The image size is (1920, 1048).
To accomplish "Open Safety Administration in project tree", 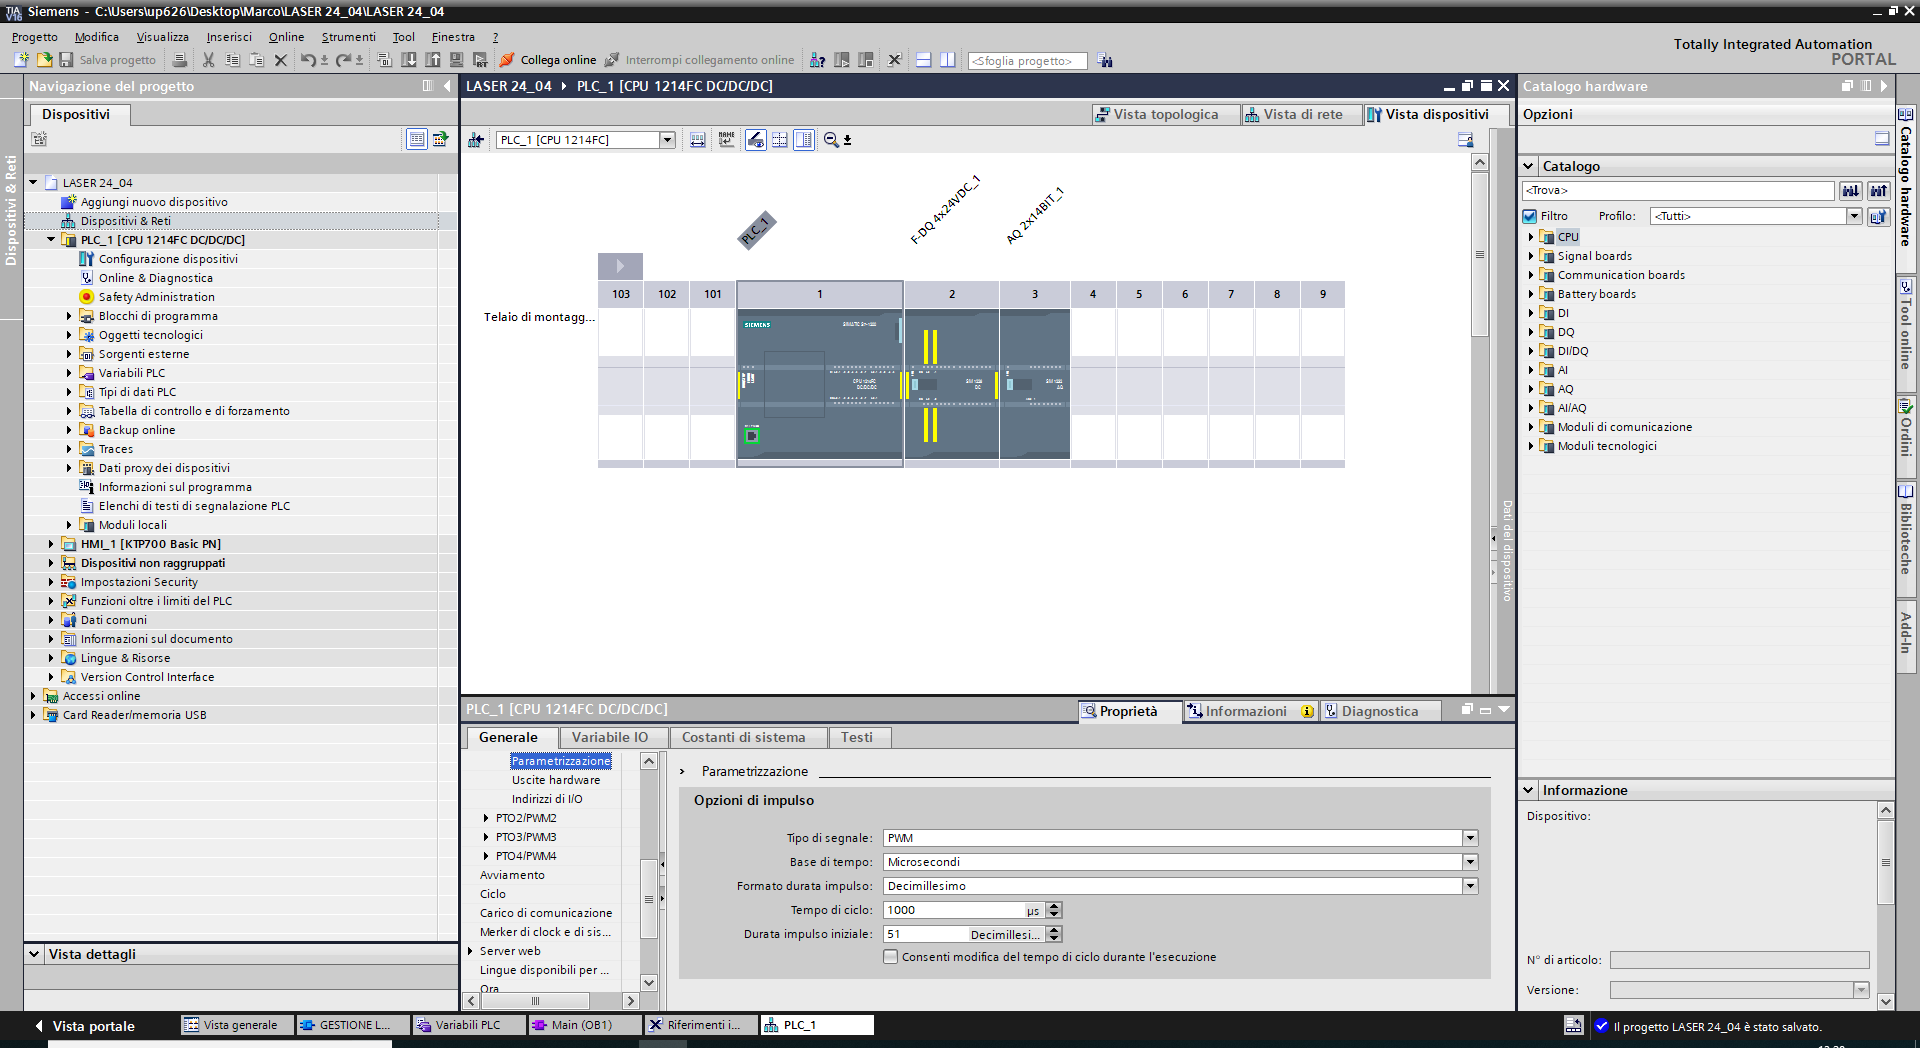I will tap(156, 297).
